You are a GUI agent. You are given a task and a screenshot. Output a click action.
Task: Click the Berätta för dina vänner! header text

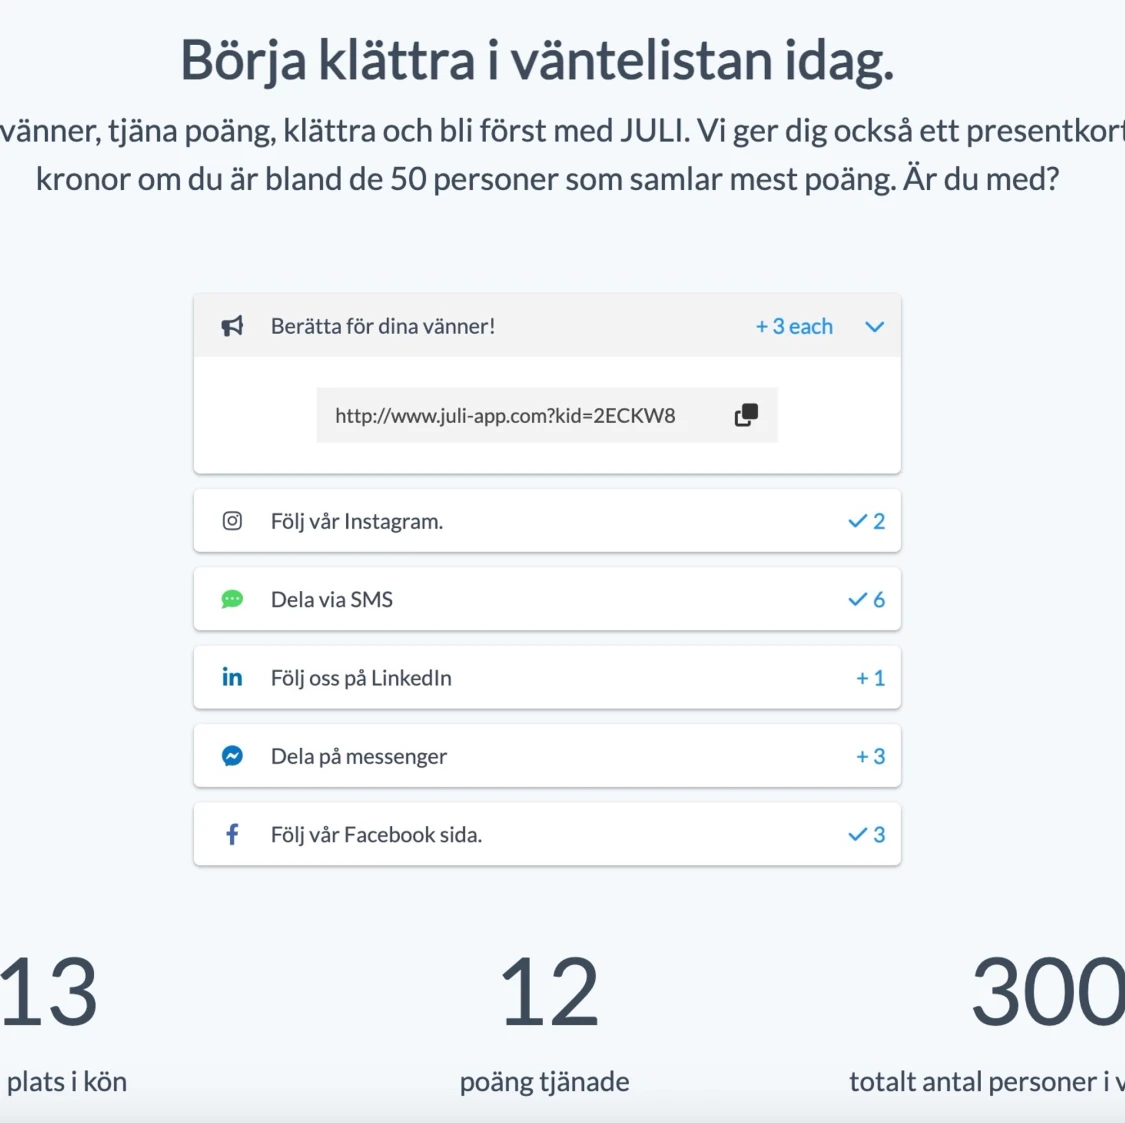click(x=383, y=326)
